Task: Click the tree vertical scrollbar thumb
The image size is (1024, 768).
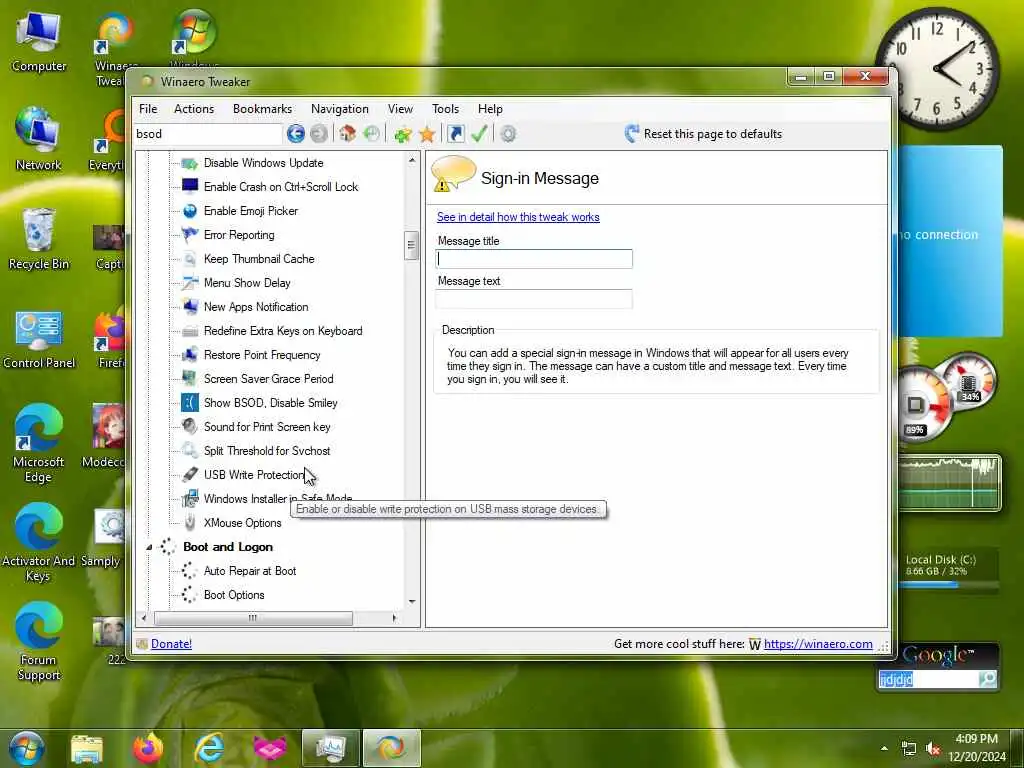Action: coord(411,246)
